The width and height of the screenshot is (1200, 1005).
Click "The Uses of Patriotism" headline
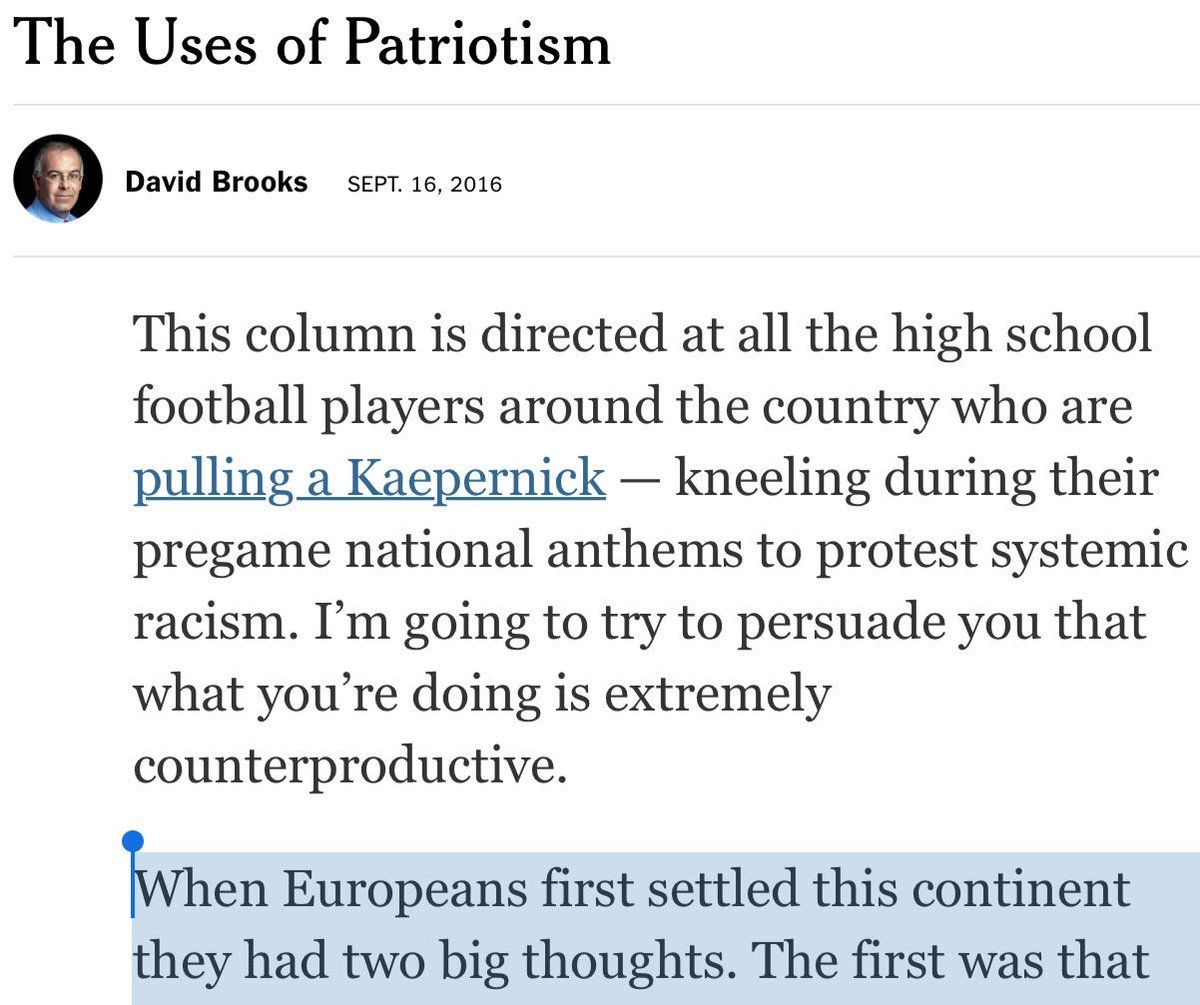tap(313, 45)
